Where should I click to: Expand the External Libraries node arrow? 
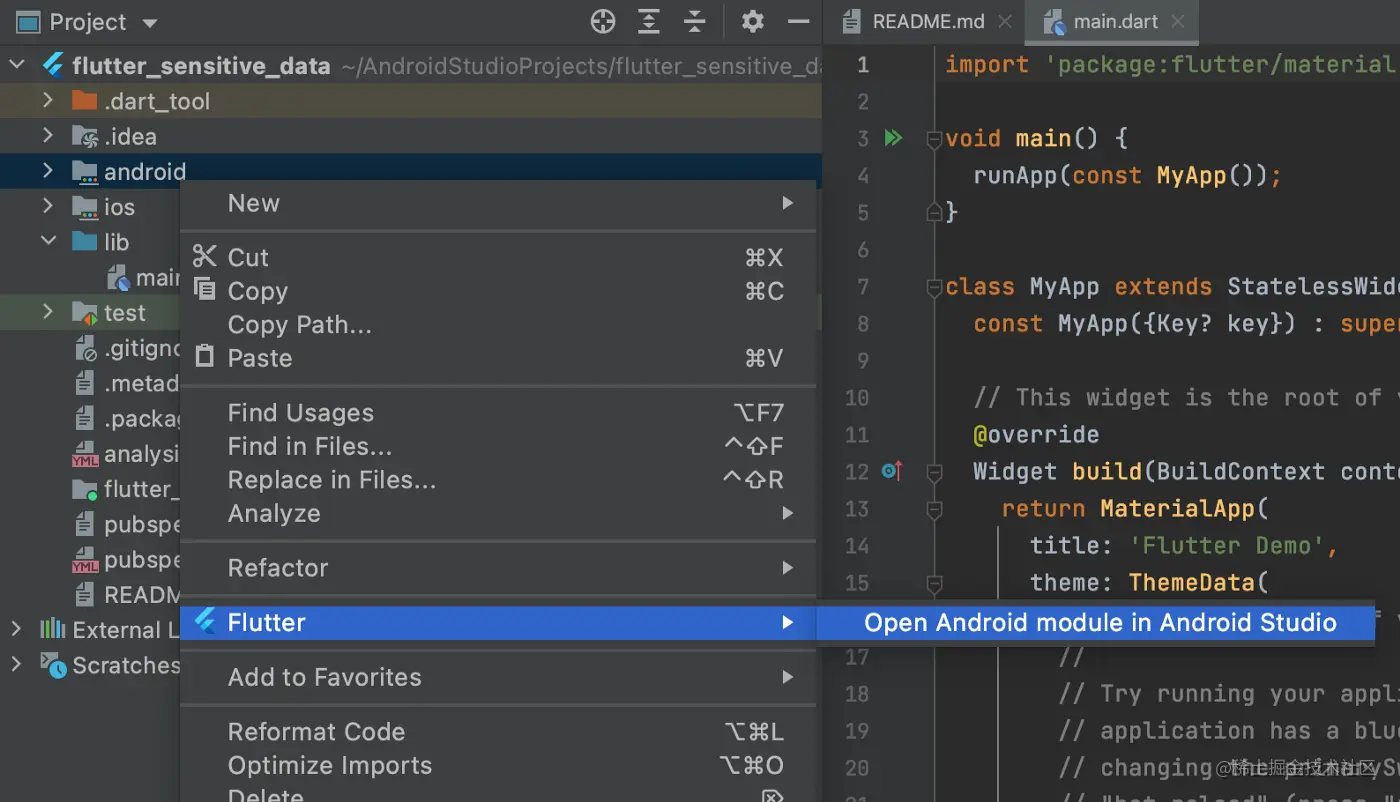click(x=16, y=629)
